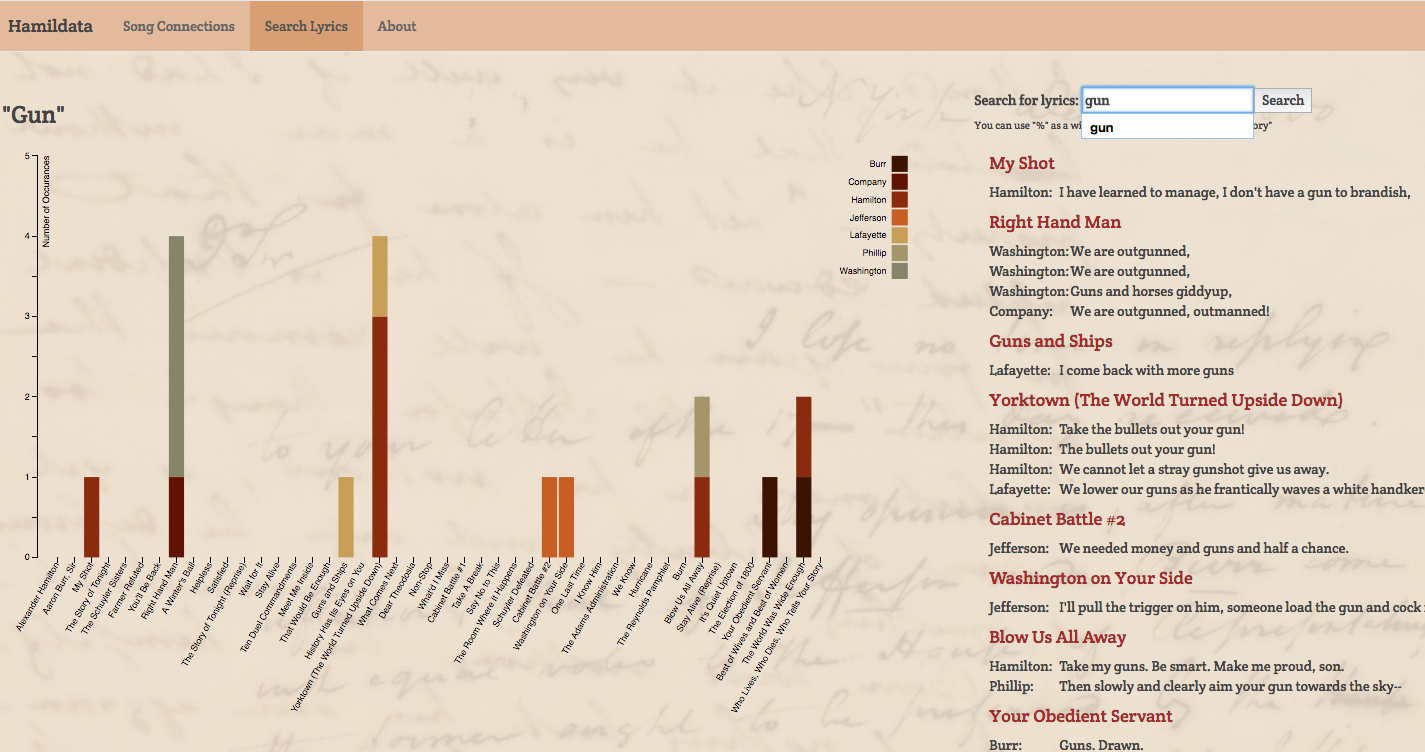Click Hamilton's top segment of World Was Wide Enough bar
This screenshot has height=752, width=1425.
[804, 437]
